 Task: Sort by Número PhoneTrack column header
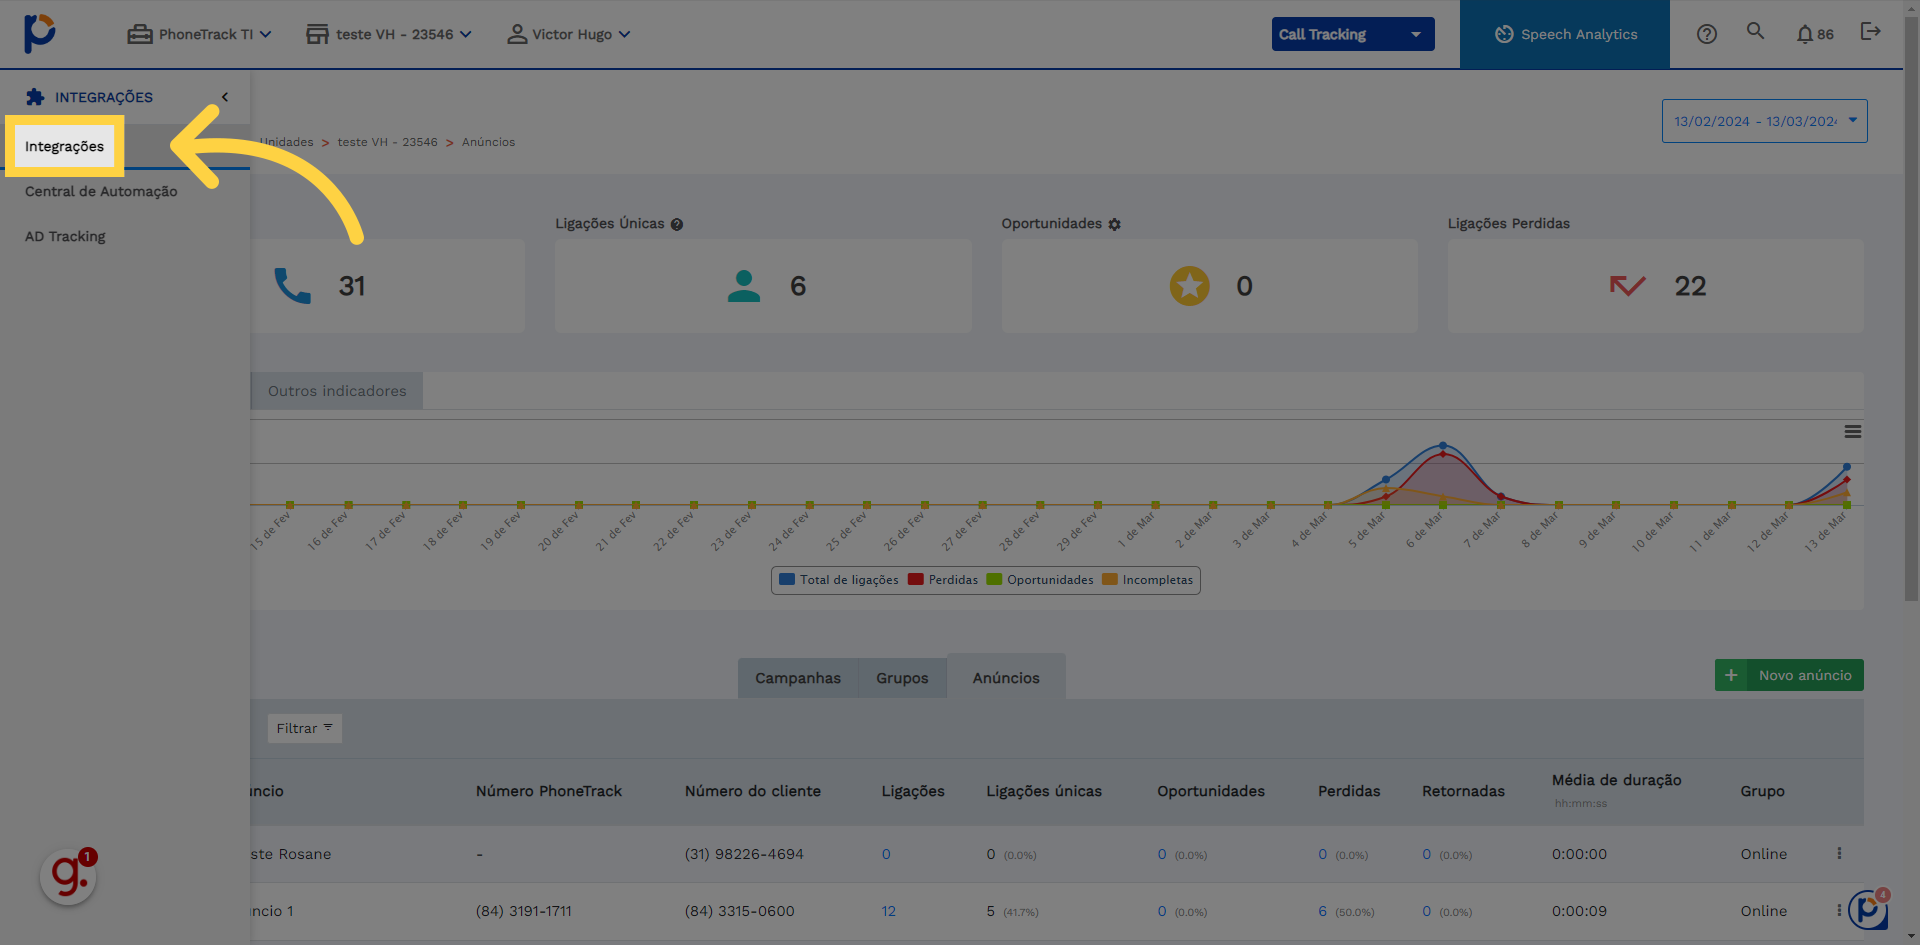(x=548, y=791)
